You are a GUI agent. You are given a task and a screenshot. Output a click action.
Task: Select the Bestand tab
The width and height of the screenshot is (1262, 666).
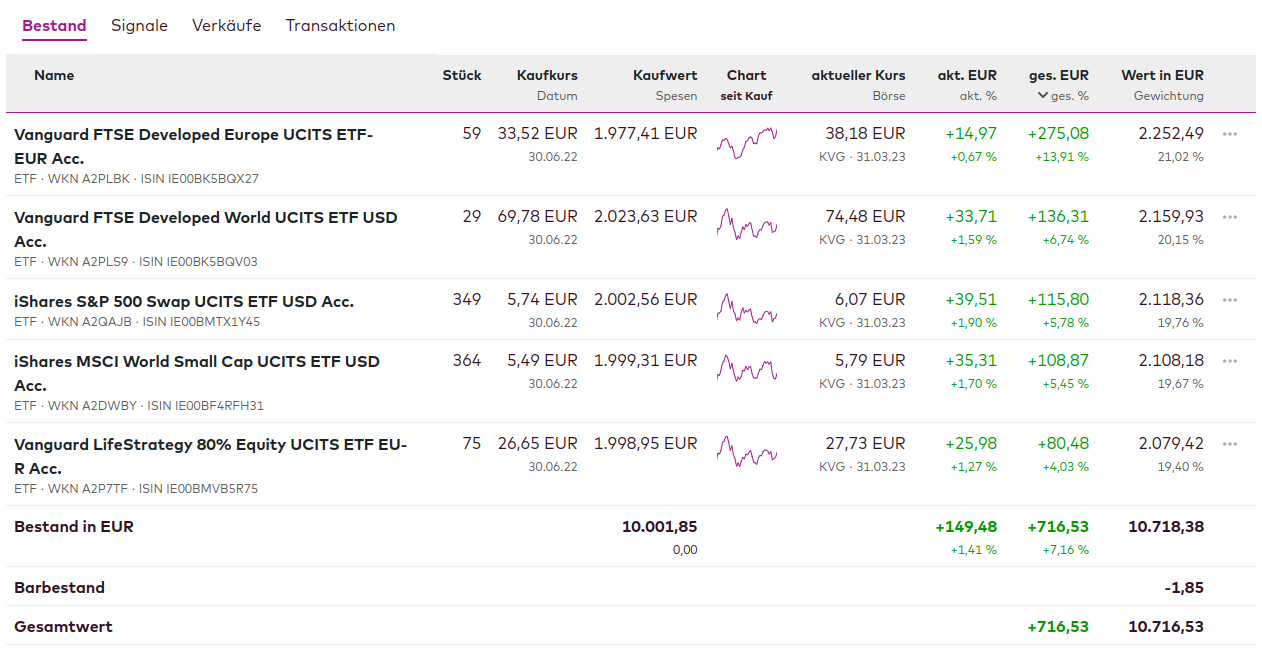click(54, 26)
